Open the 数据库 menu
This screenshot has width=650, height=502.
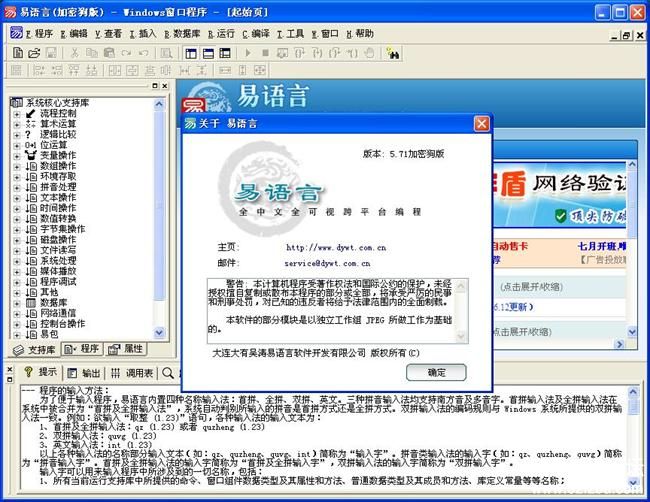[x=182, y=34]
